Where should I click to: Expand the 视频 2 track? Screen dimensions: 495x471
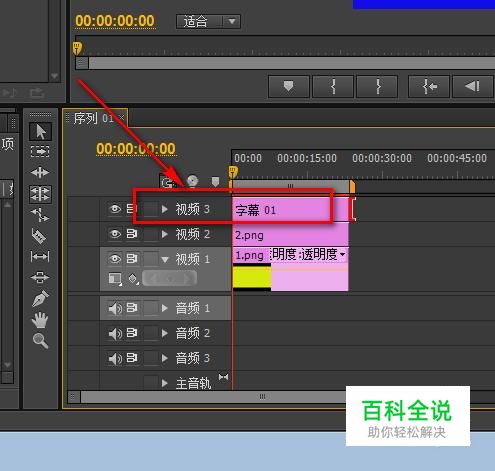[165, 234]
